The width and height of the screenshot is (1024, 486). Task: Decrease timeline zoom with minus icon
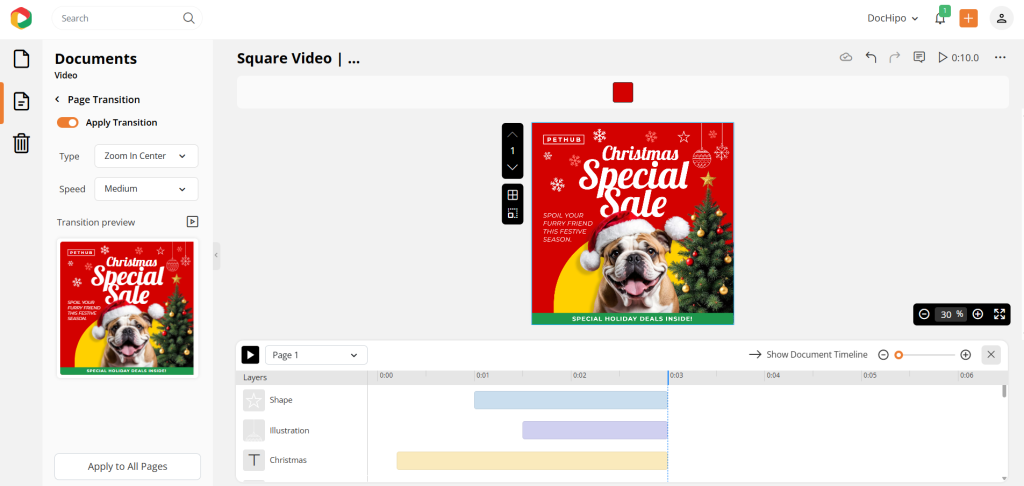[883, 355]
